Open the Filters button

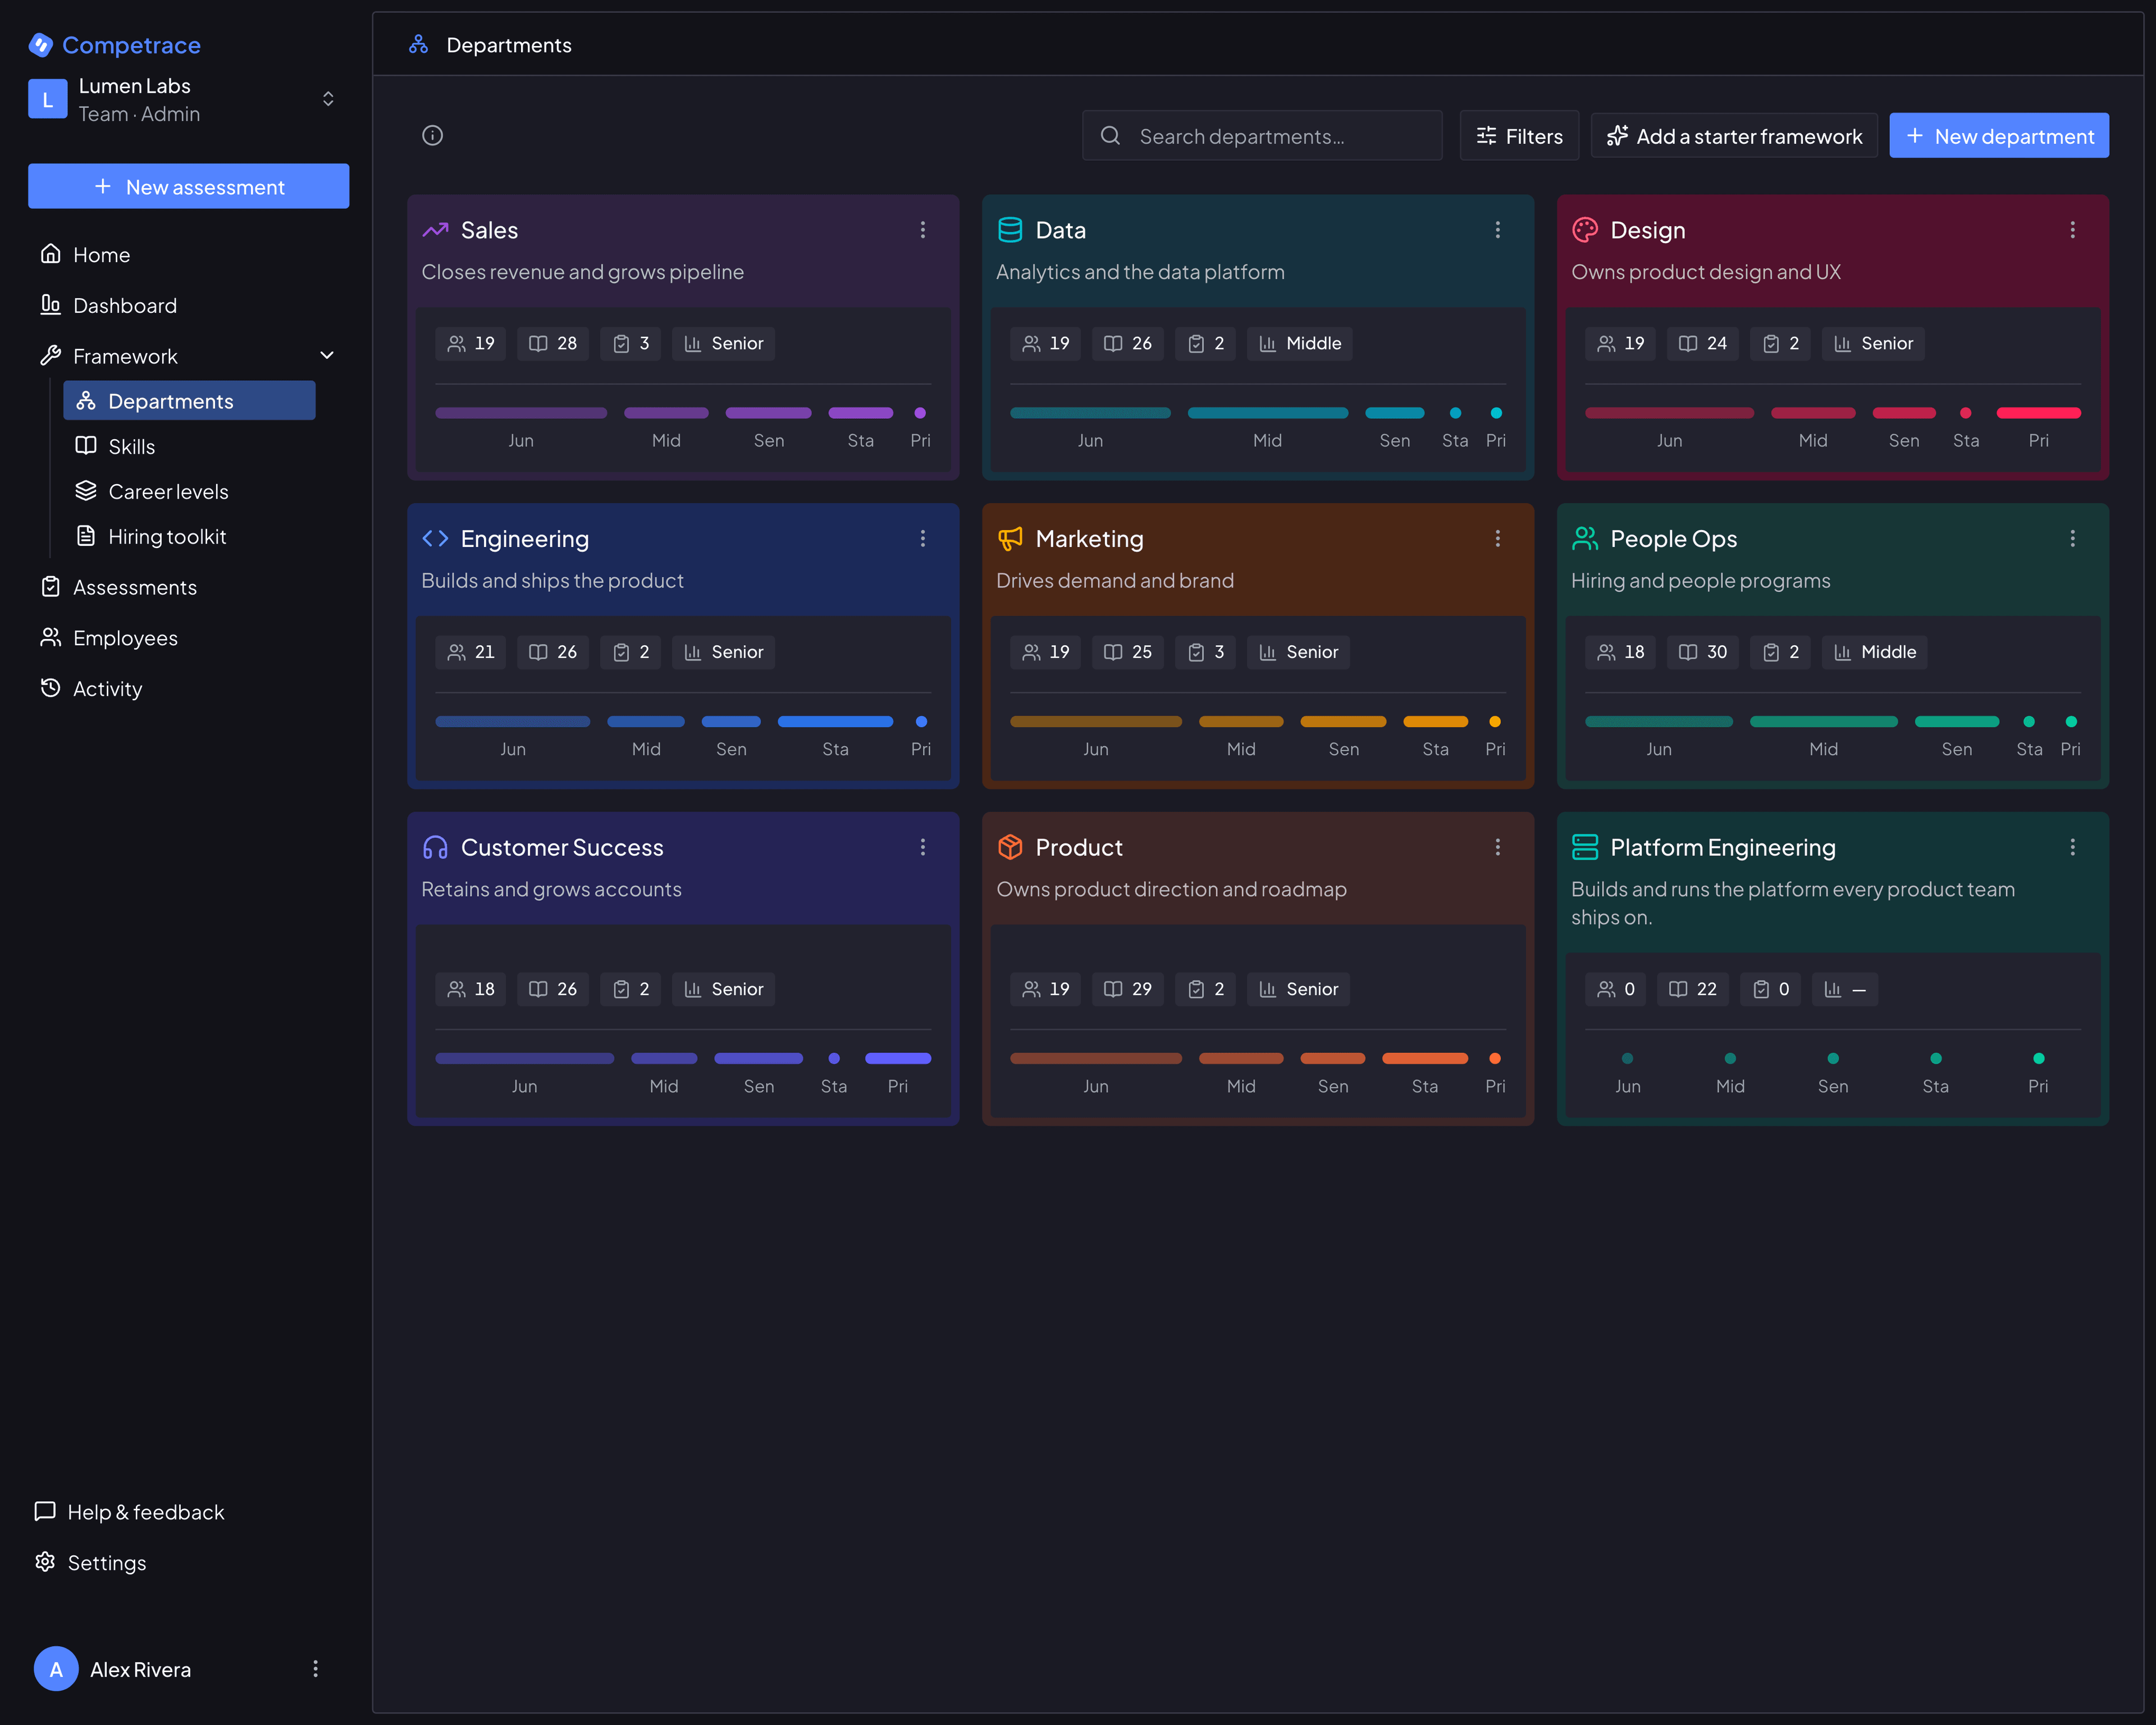tap(1518, 135)
